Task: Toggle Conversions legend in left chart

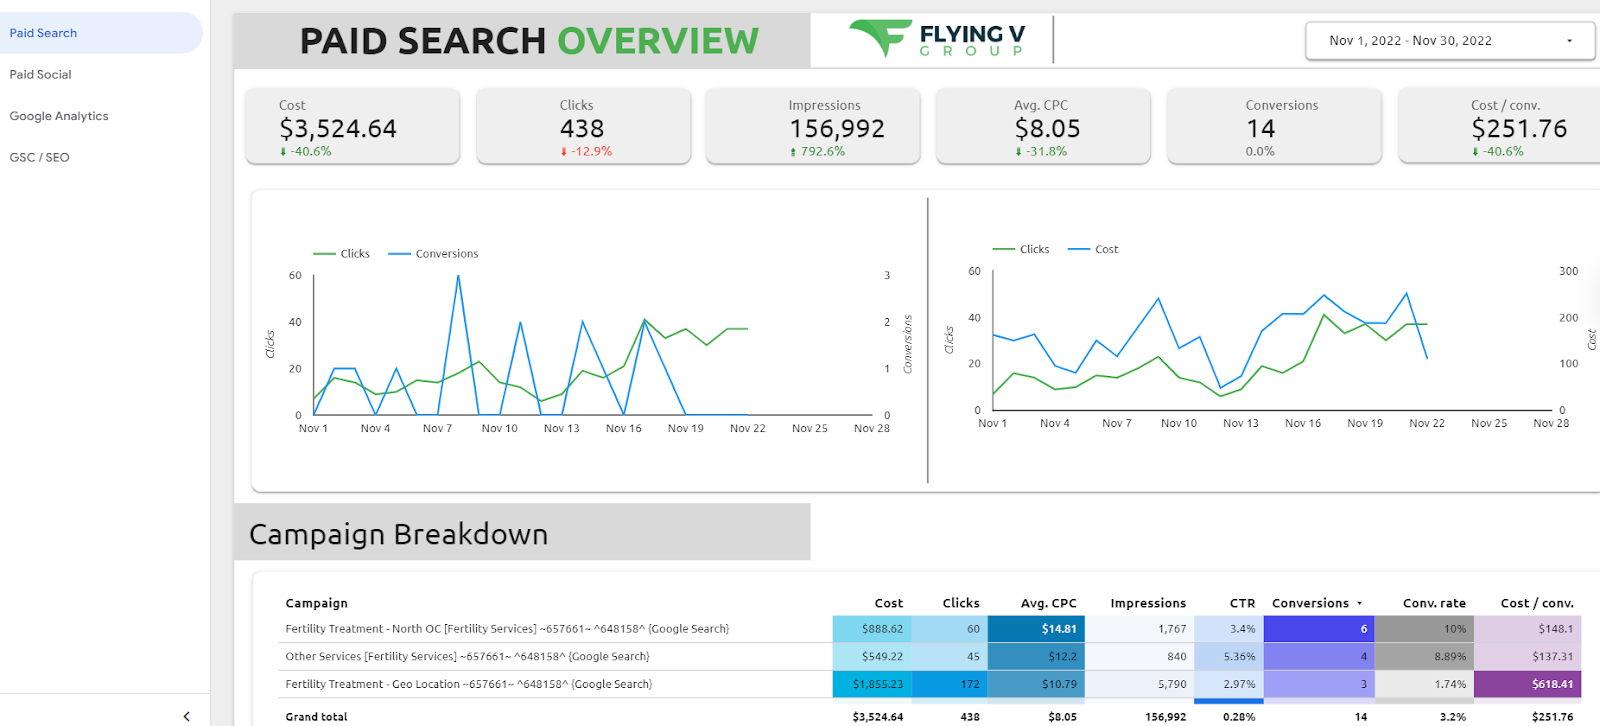Action: tap(433, 254)
